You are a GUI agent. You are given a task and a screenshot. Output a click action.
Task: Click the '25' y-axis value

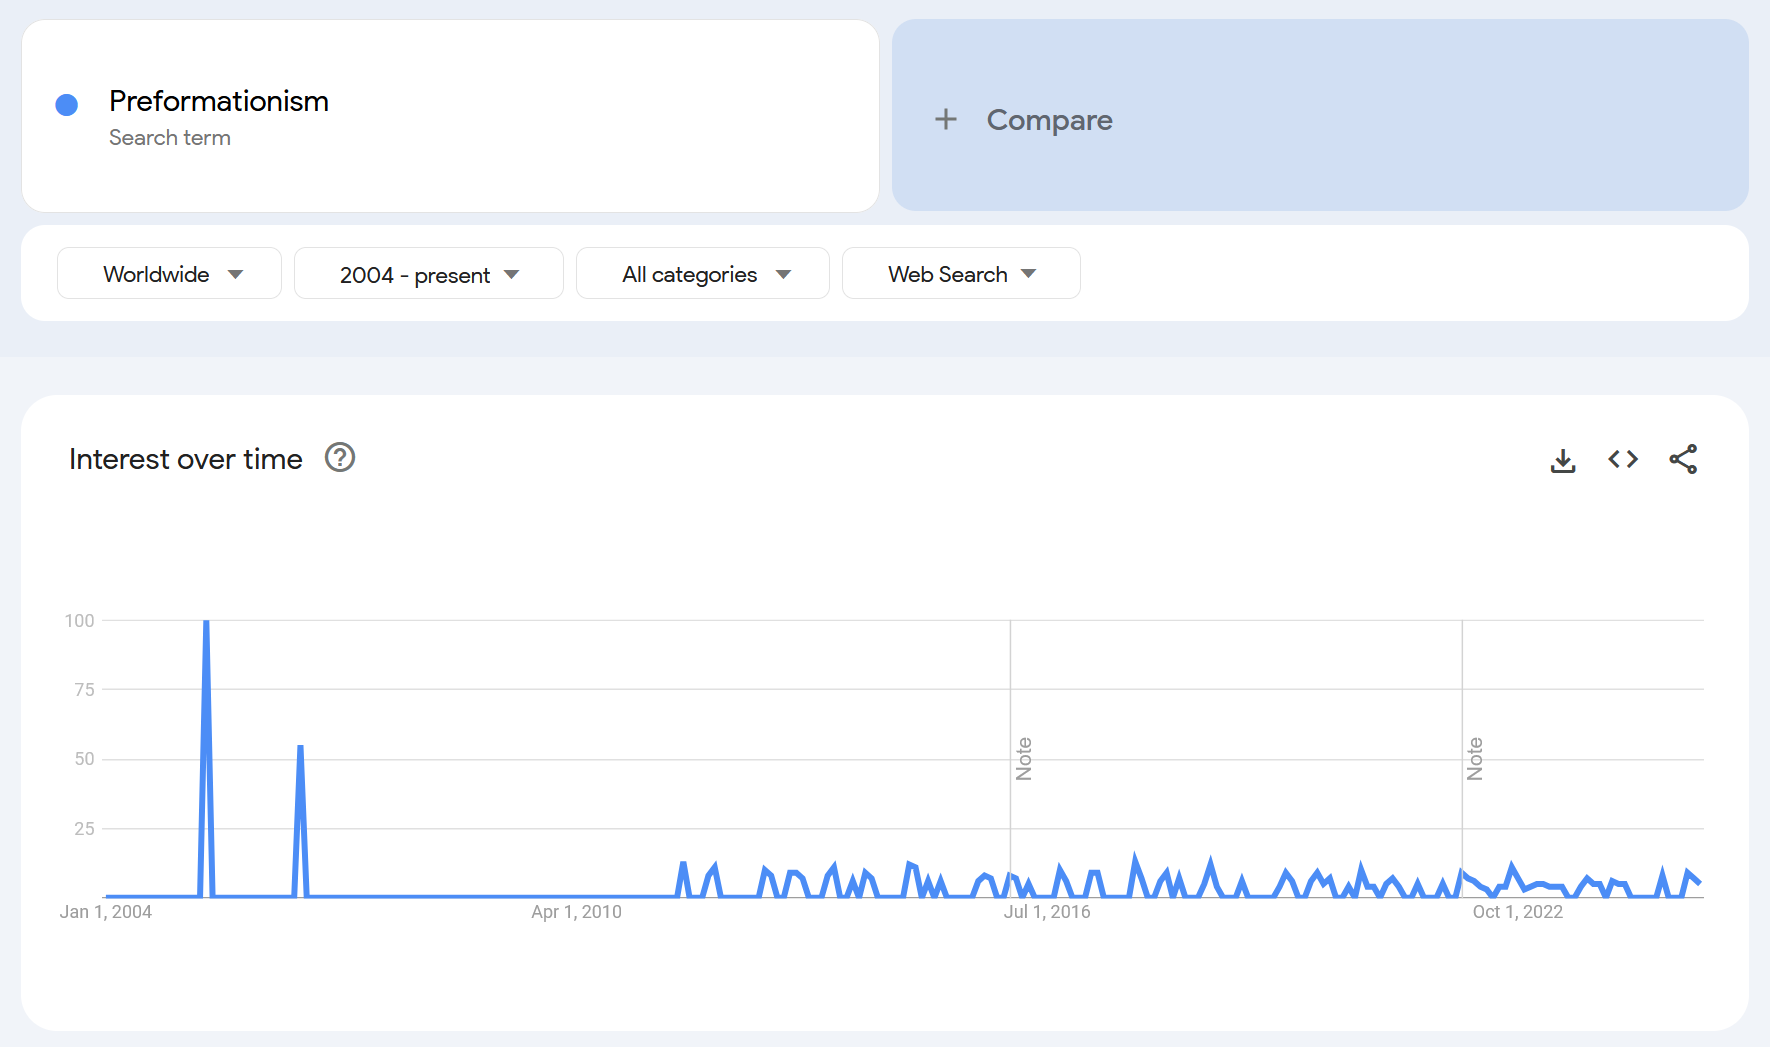point(85,829)
